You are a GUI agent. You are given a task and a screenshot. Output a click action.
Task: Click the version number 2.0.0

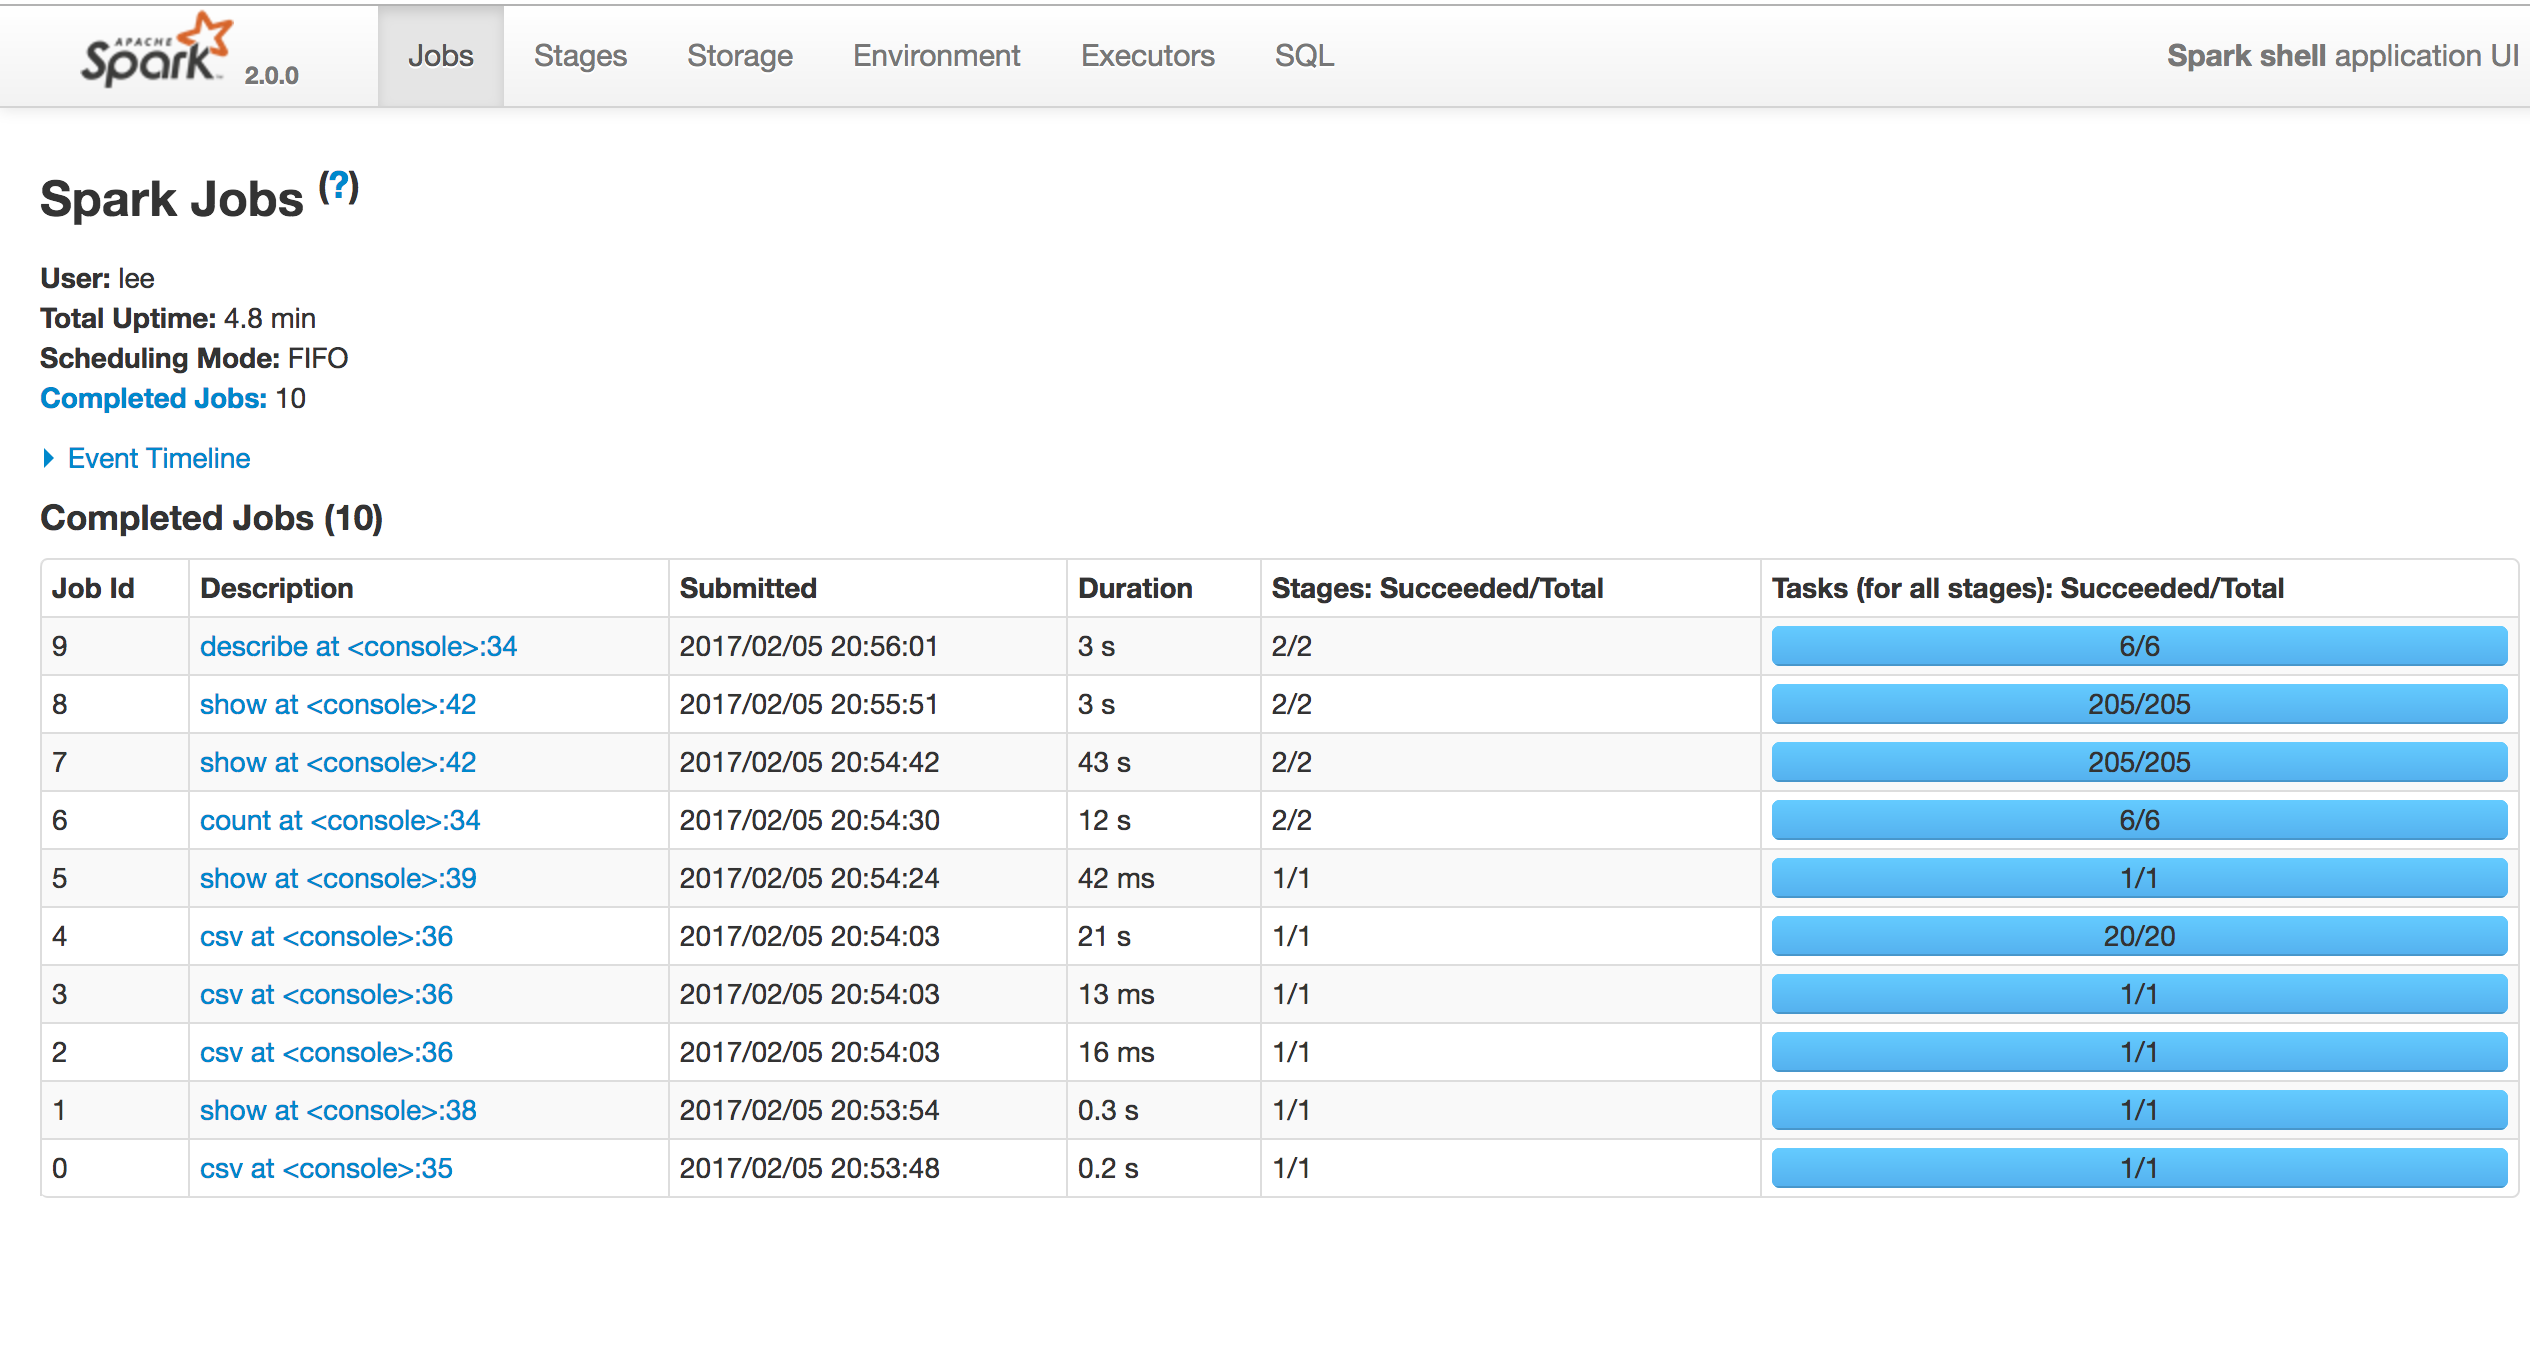click(x=271, y=75)
